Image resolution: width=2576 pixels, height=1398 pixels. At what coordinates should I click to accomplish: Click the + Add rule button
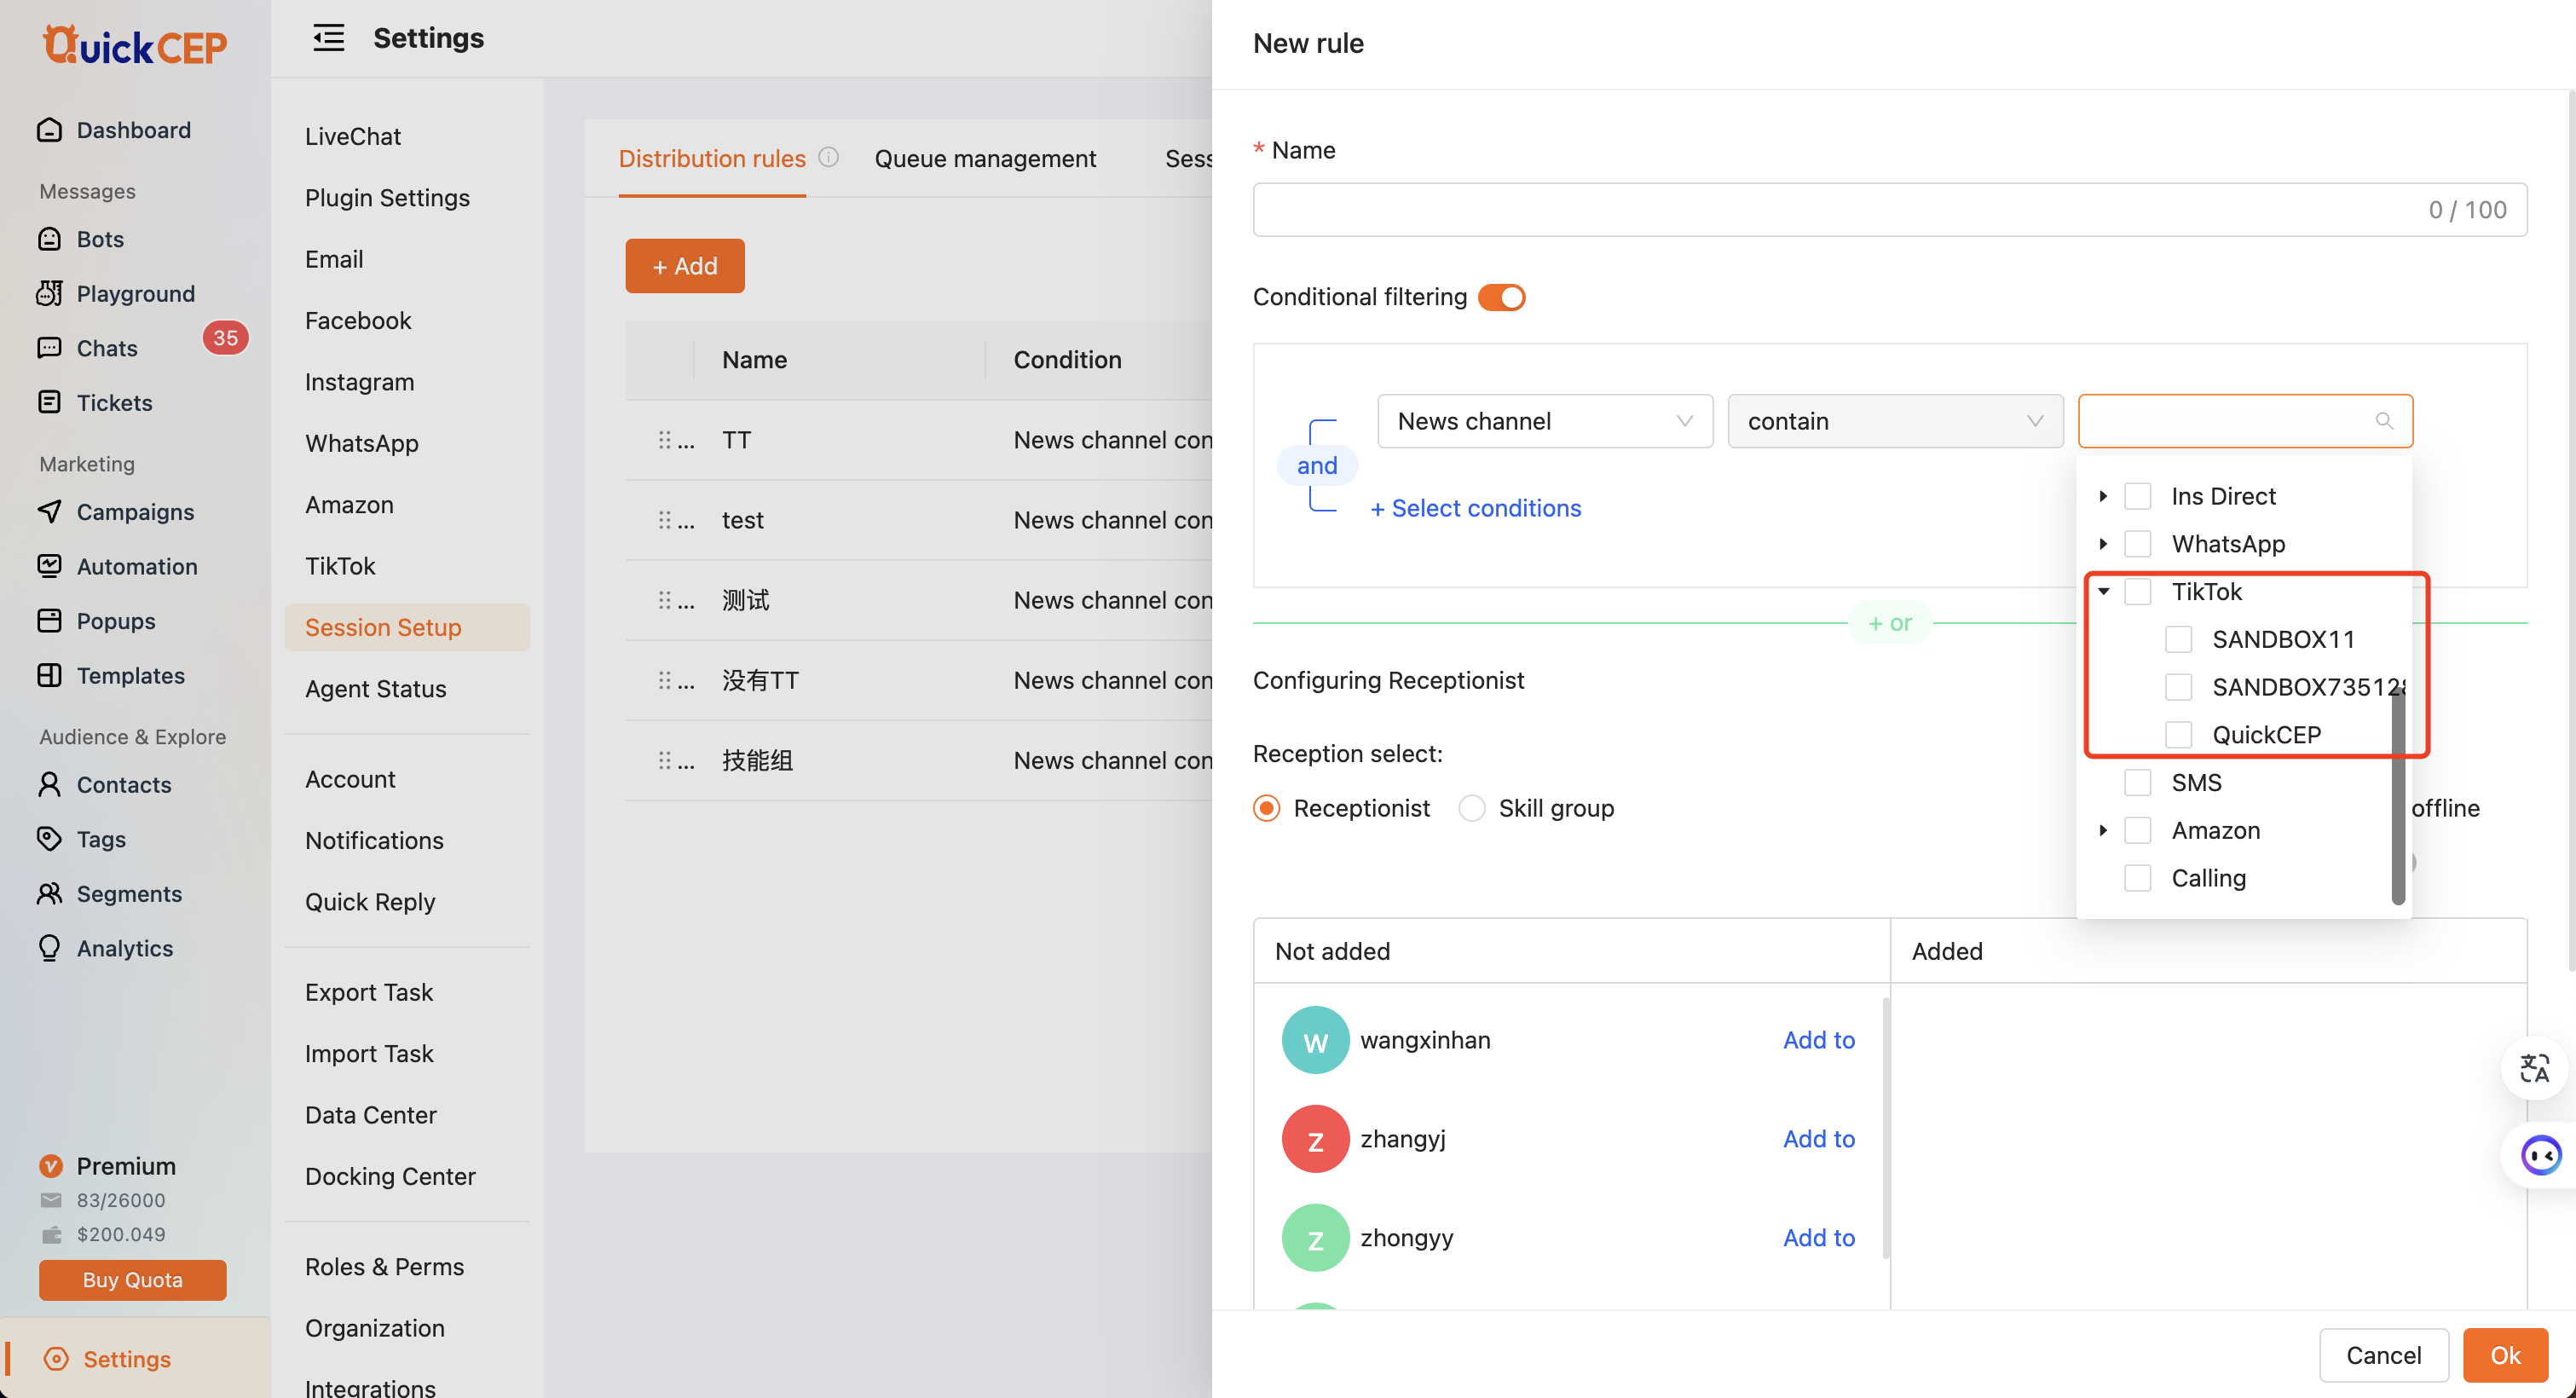[x=684, y=266]
